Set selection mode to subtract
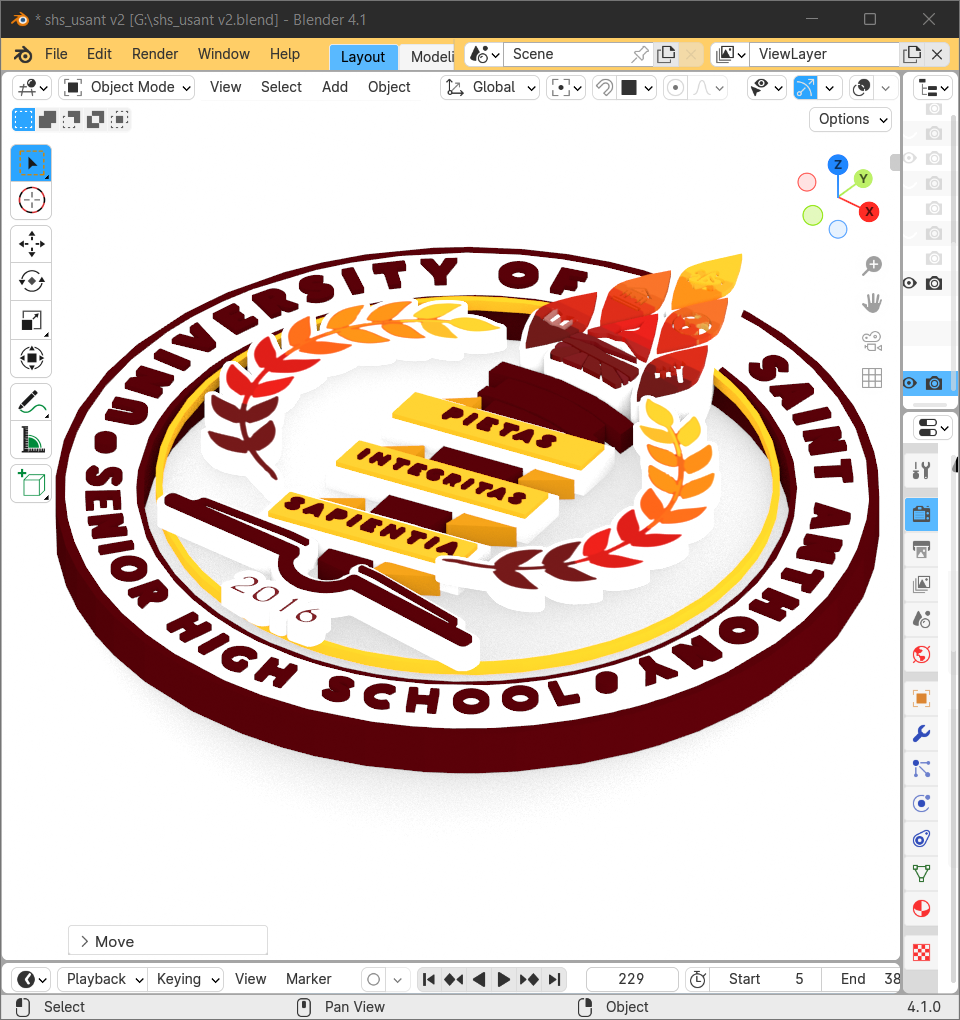 [72, 120]
